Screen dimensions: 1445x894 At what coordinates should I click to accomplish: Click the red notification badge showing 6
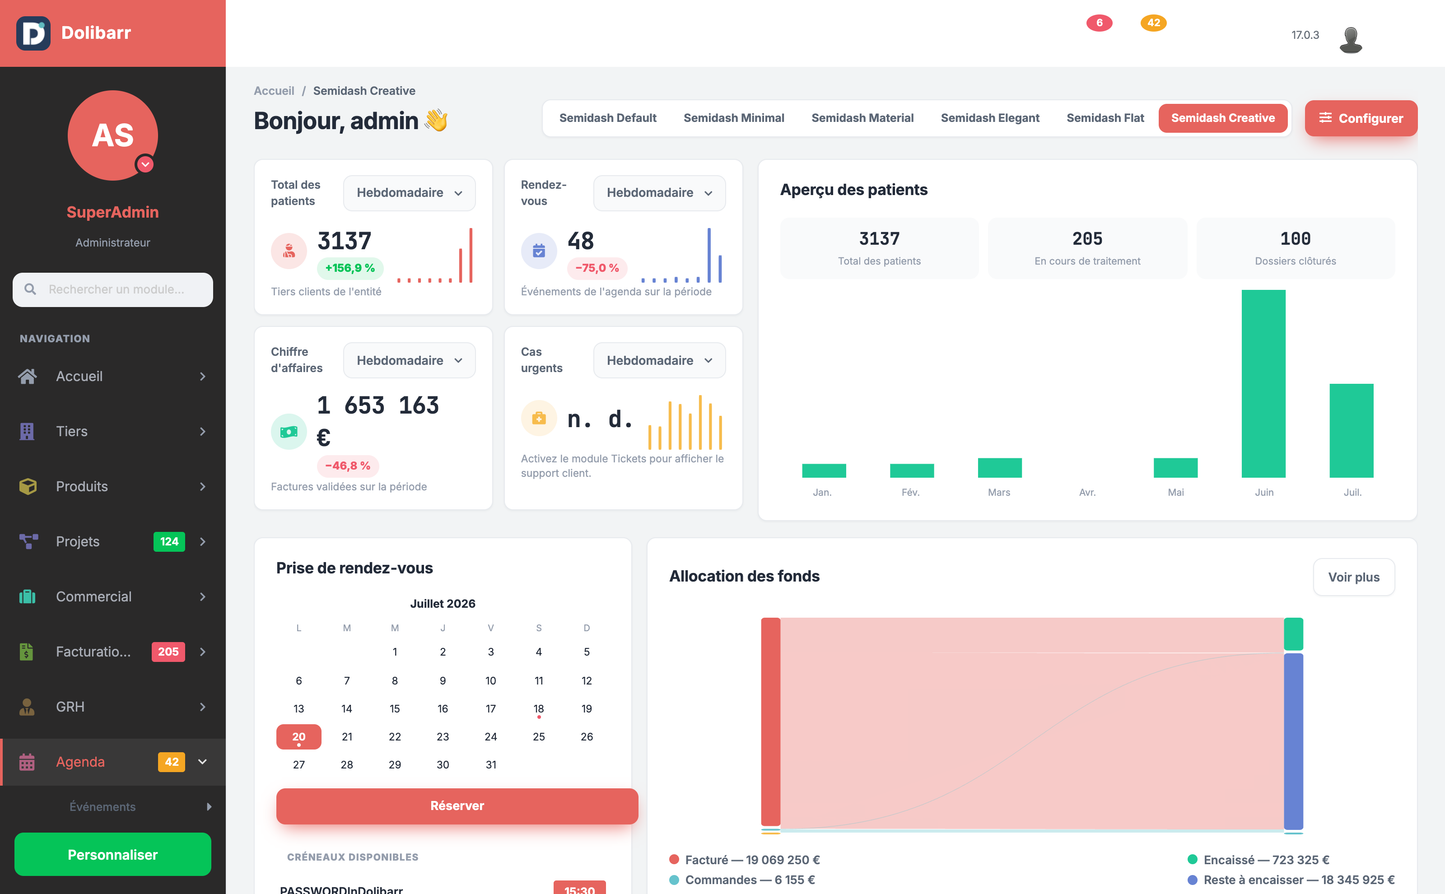[1099, 23]
